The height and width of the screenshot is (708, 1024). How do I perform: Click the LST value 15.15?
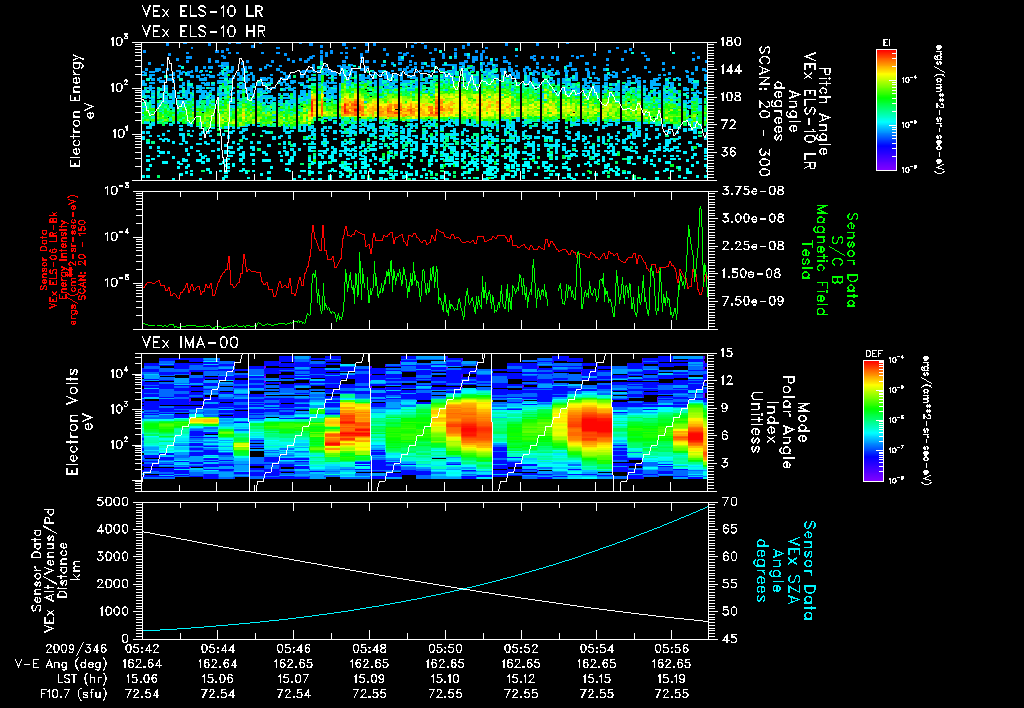pyautogui.click(x=596, y=679)
